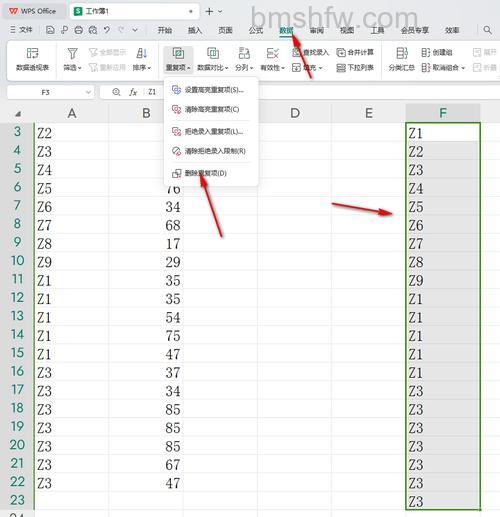Click the 数据对比 data compare icon
Viewport: 500px width, 517px height.
213,53
